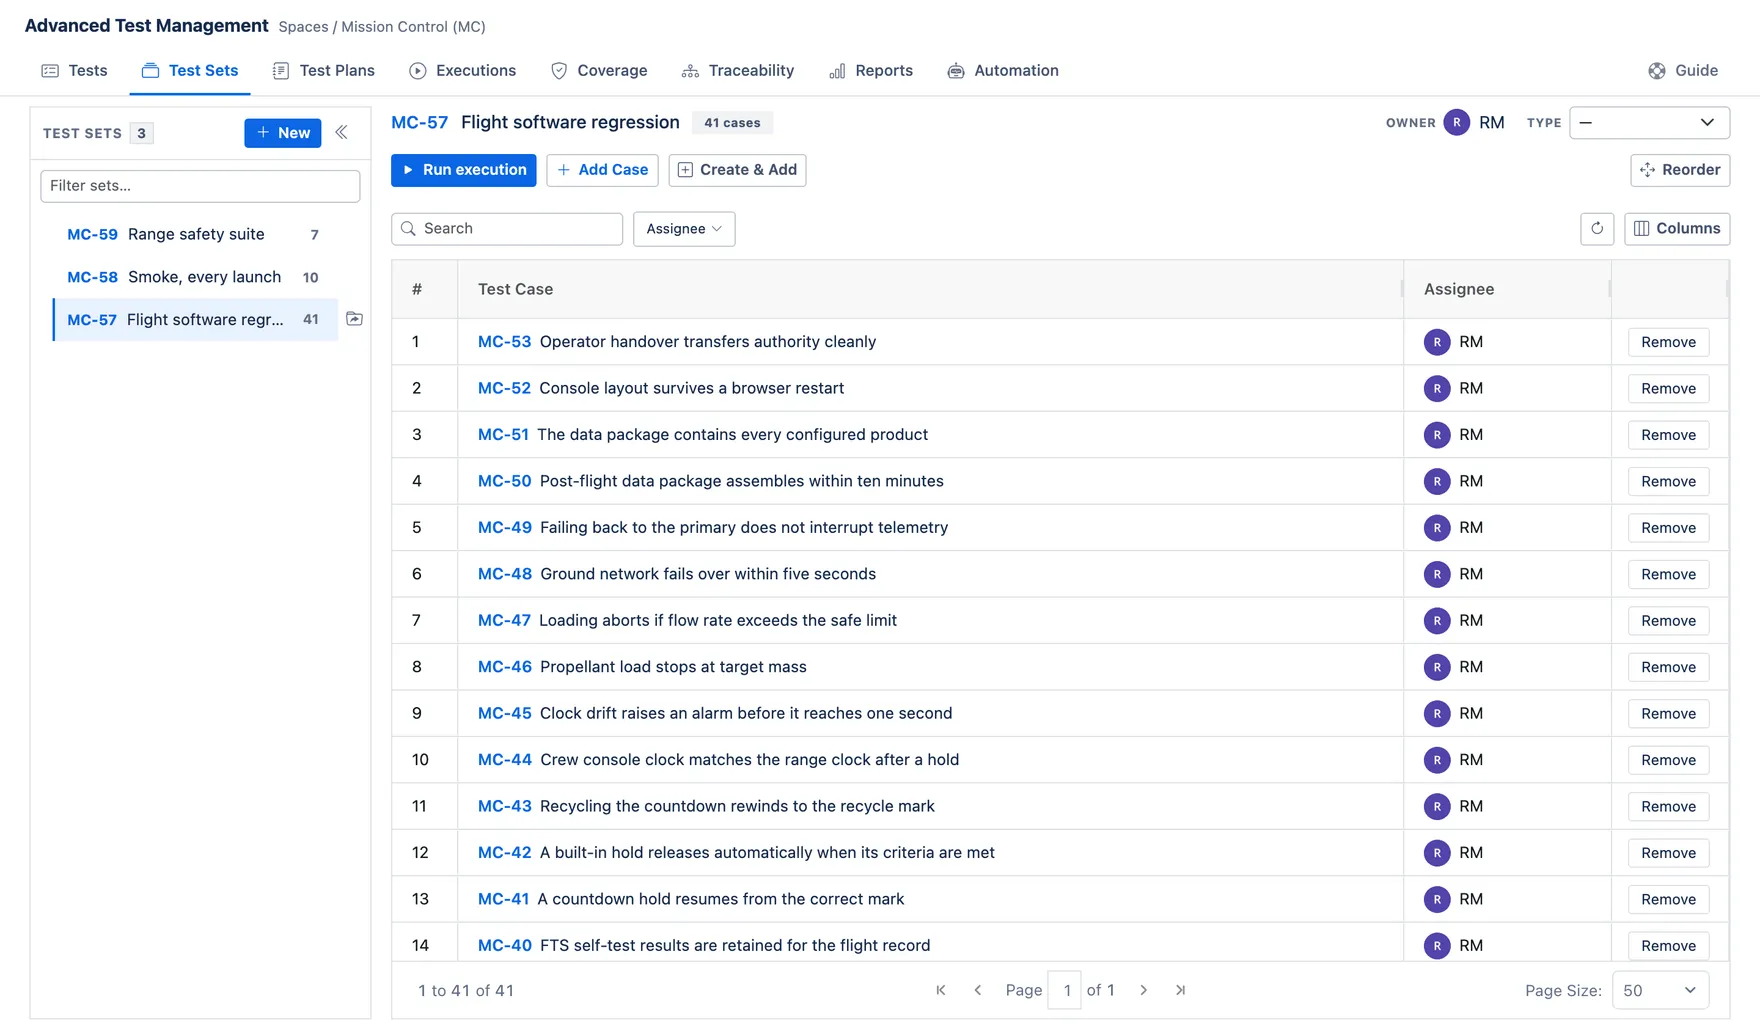Image resolution: width=1760 pixels, height=1034 pixels.
Task: Click the Run execution button
Action: [x=464, y=170]
